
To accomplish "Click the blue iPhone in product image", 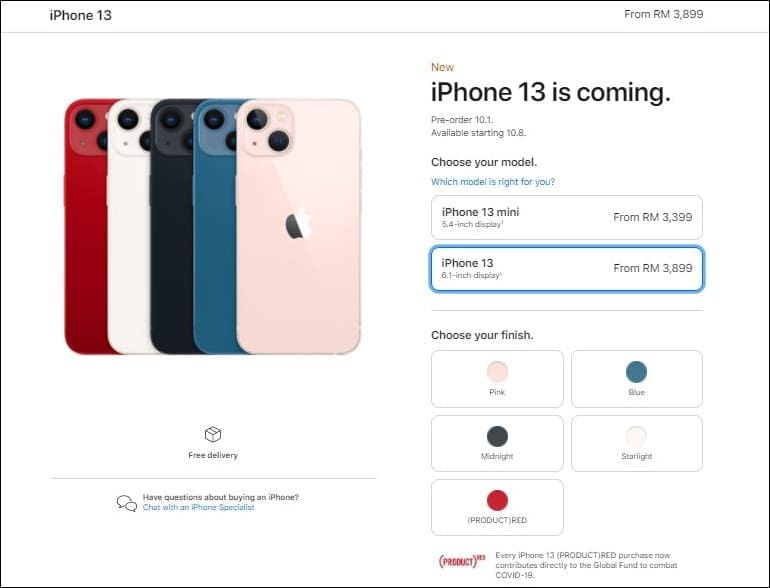I will coord(215,226).
